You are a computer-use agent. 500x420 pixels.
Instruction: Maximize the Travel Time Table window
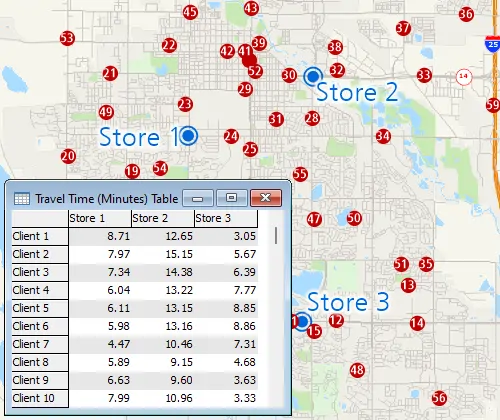(232, 198)
